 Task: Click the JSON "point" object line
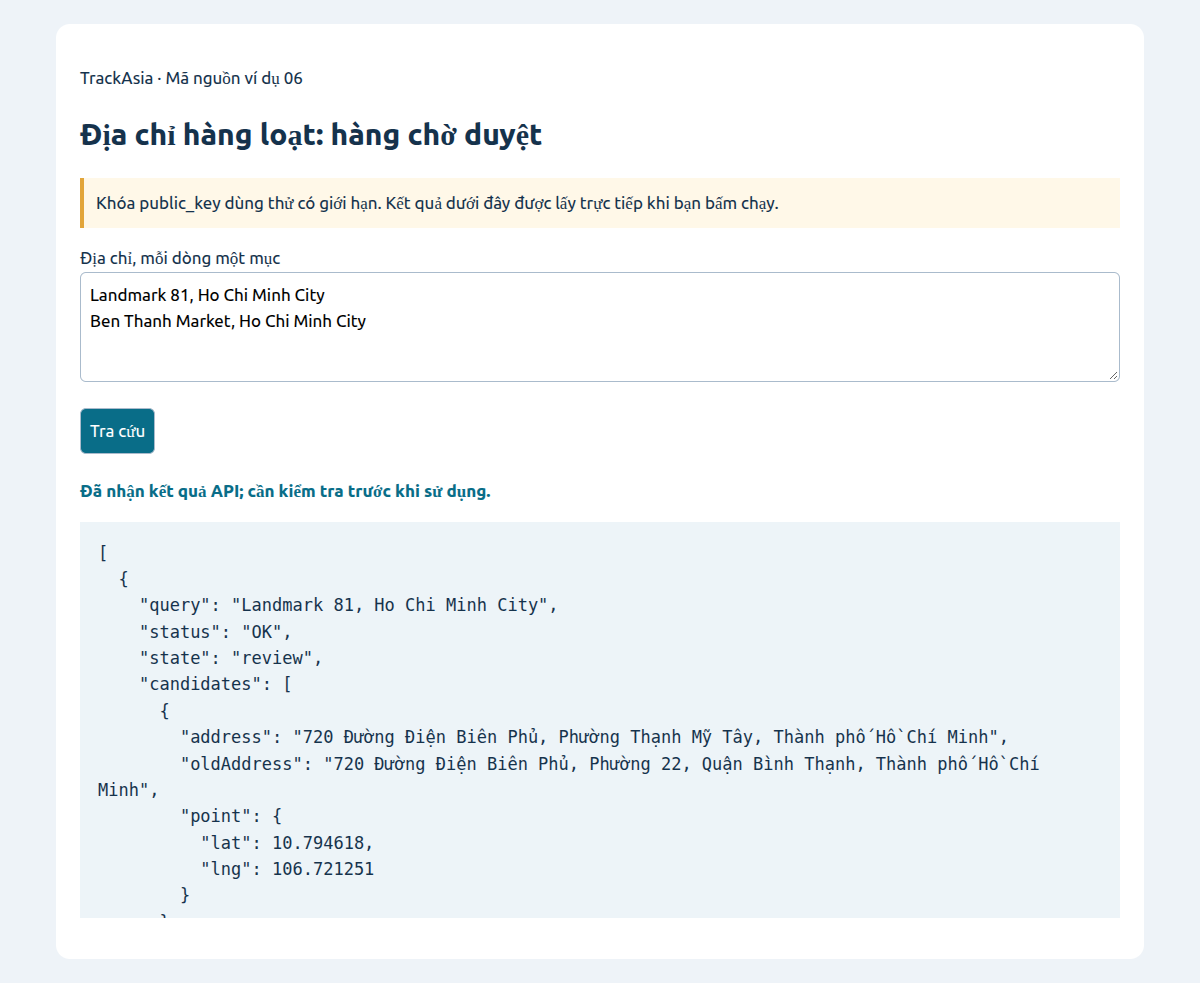231,816
